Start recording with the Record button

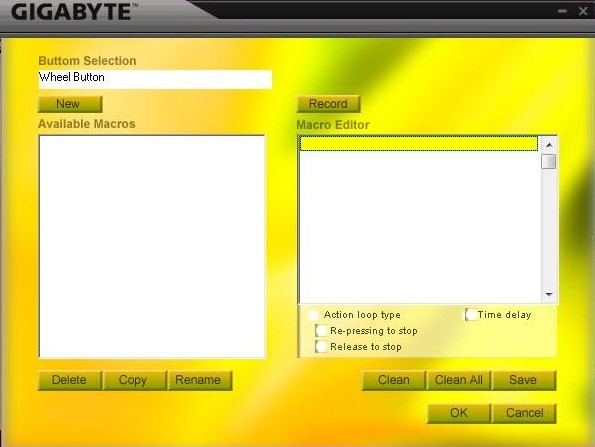point(328,104)
